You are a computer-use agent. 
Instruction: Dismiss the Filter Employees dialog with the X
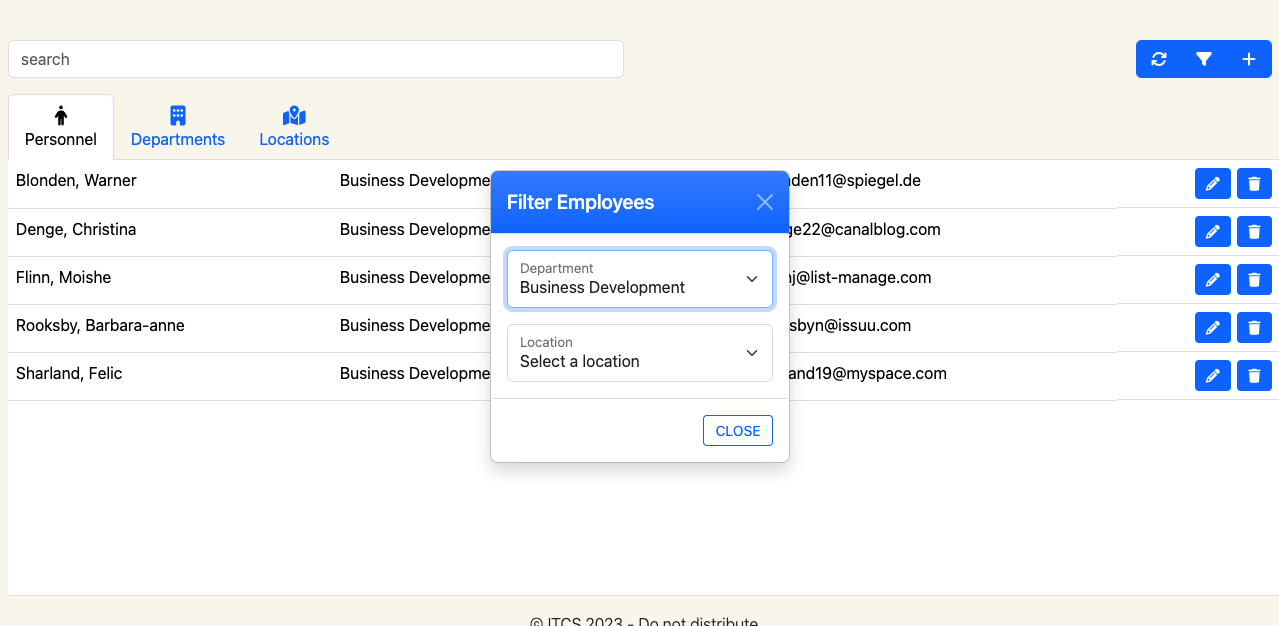pos(764,201)
